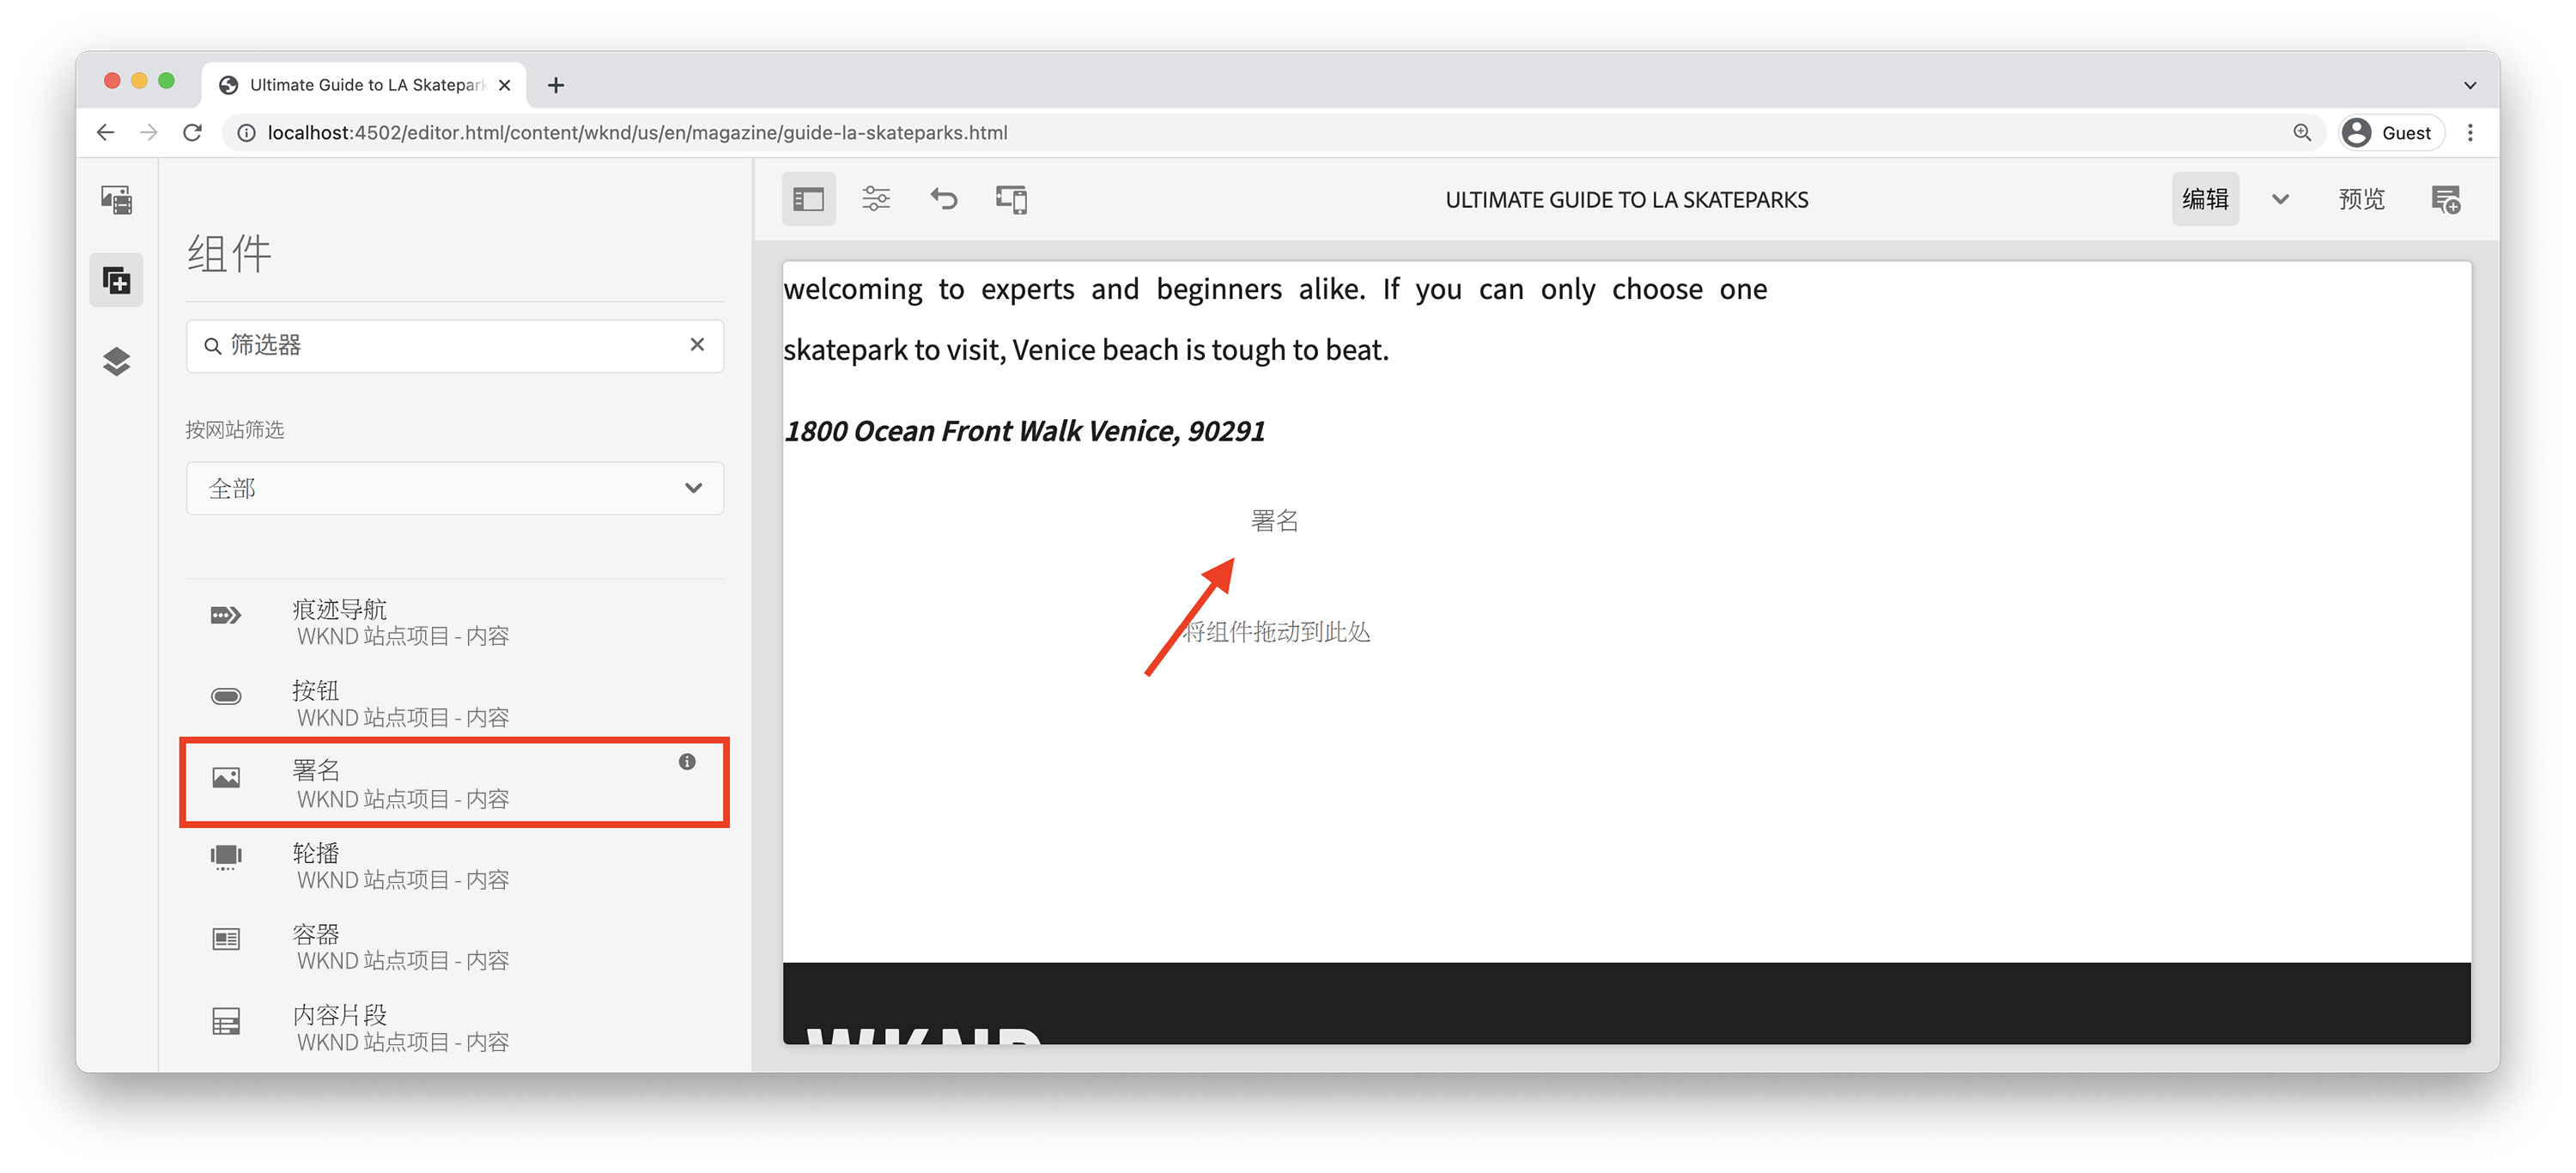Clear the component filter field

click(697, 344)
